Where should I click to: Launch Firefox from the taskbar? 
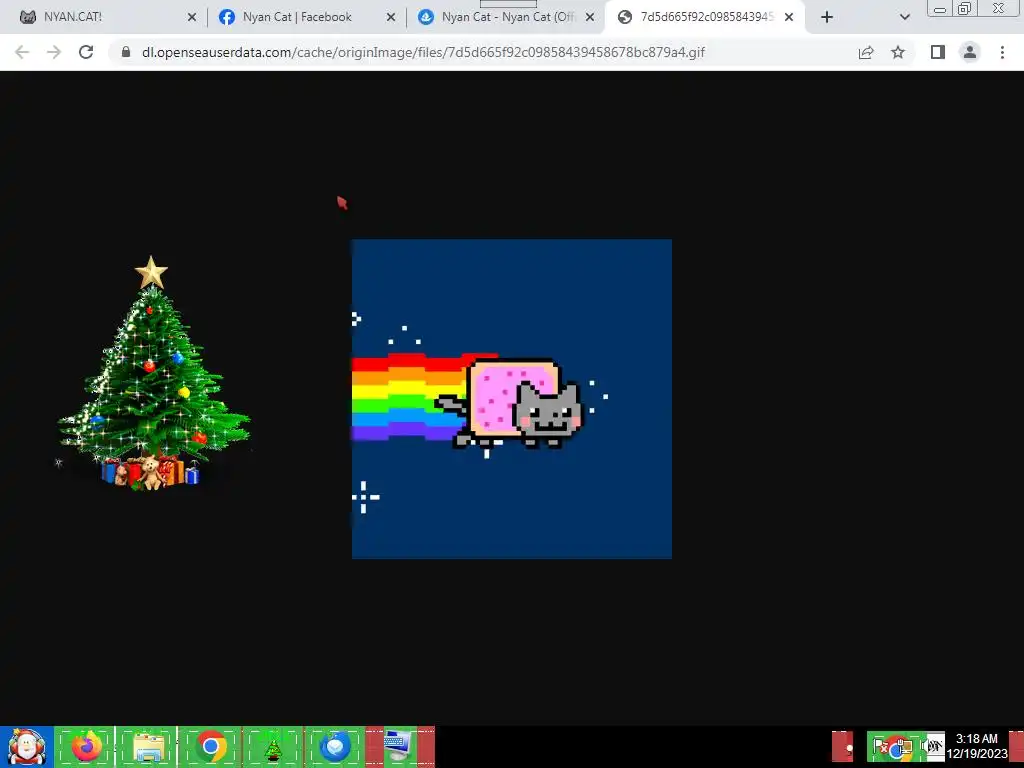[86, 747]
